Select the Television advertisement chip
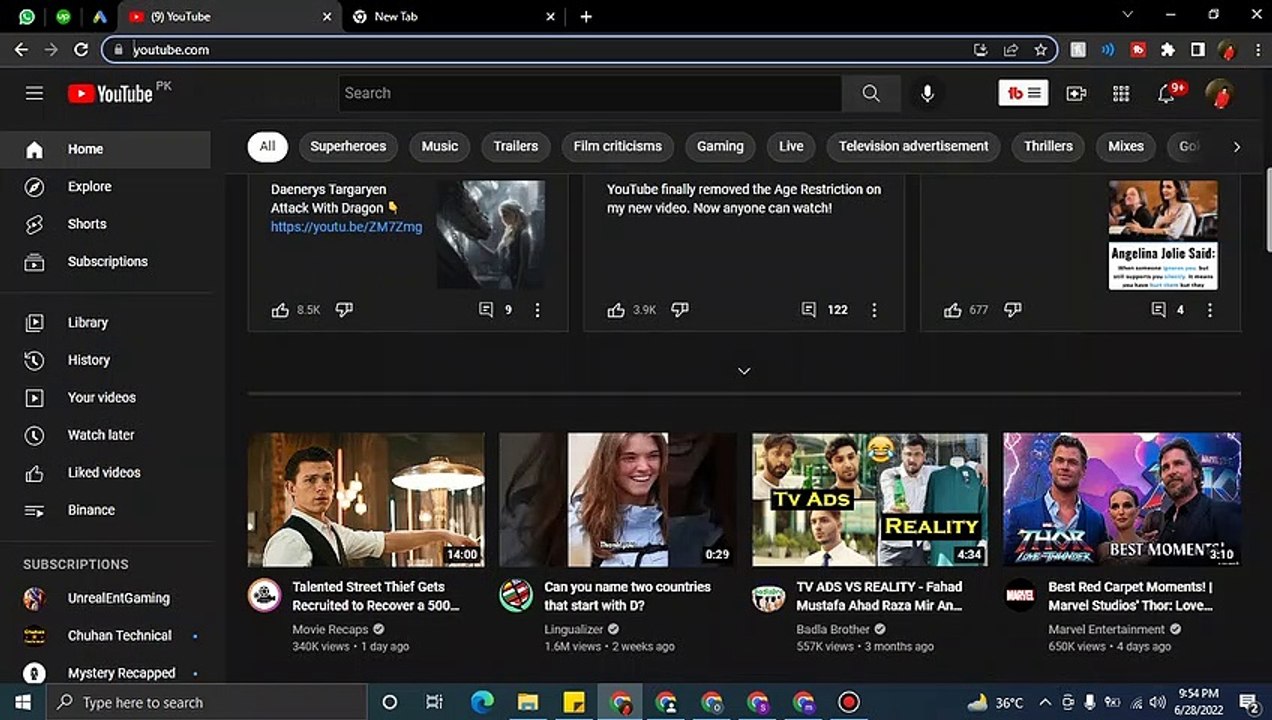 (913, 146)
